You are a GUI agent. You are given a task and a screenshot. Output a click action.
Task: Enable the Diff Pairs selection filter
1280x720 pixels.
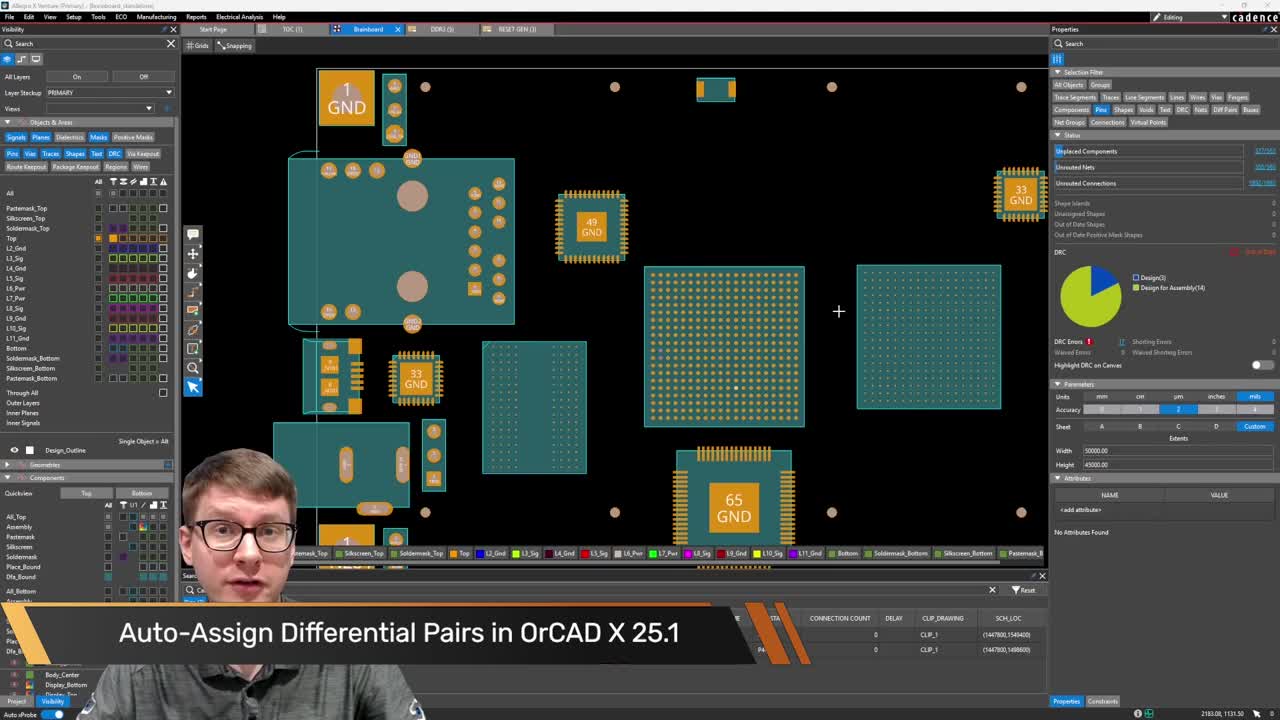(1225, 110)
